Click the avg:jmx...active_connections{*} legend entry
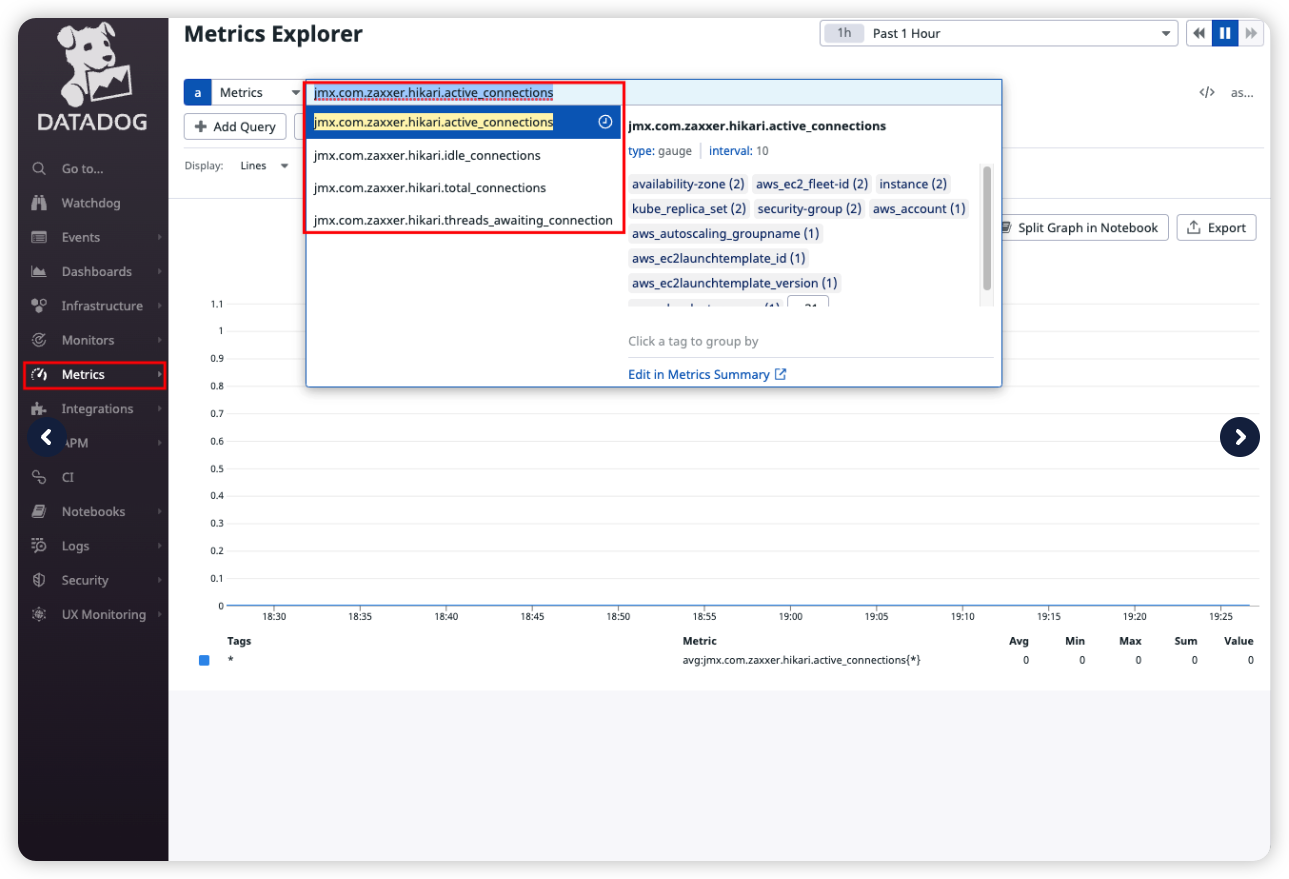Viewport: 1289px width, 879px height. [x=801, y=660]
